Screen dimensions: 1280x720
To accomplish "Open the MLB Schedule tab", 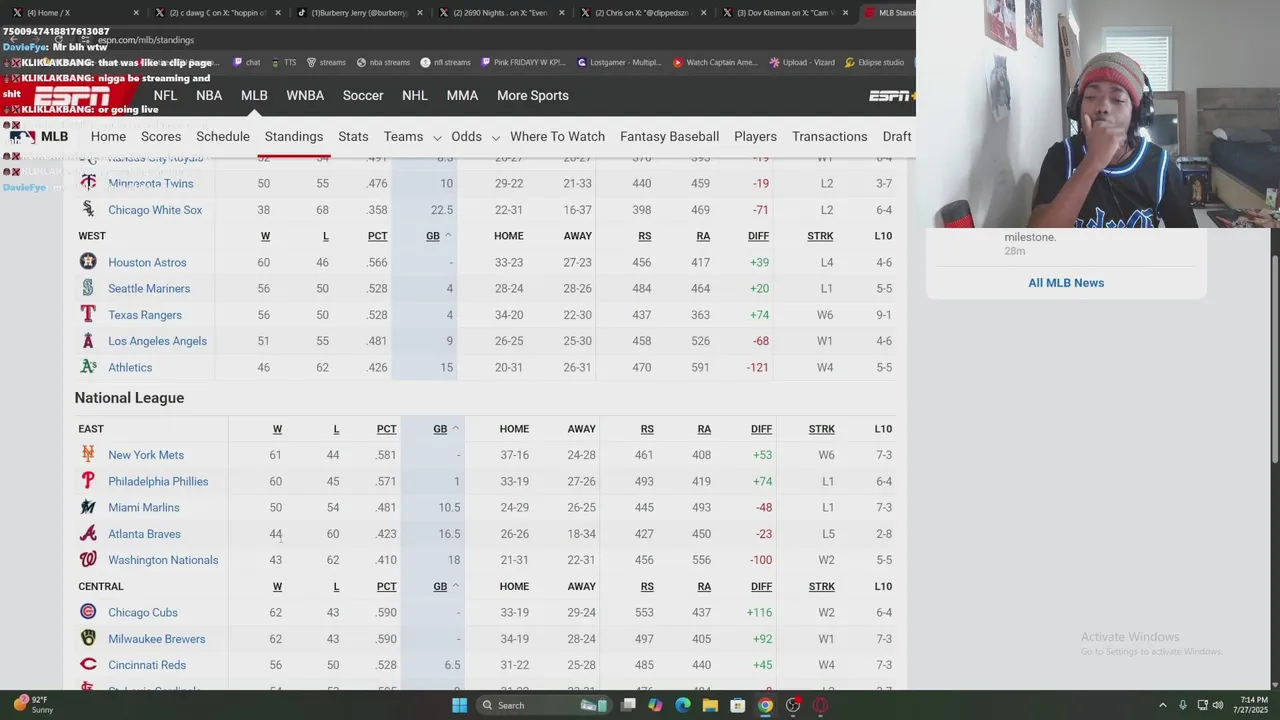I will point(223,136).
